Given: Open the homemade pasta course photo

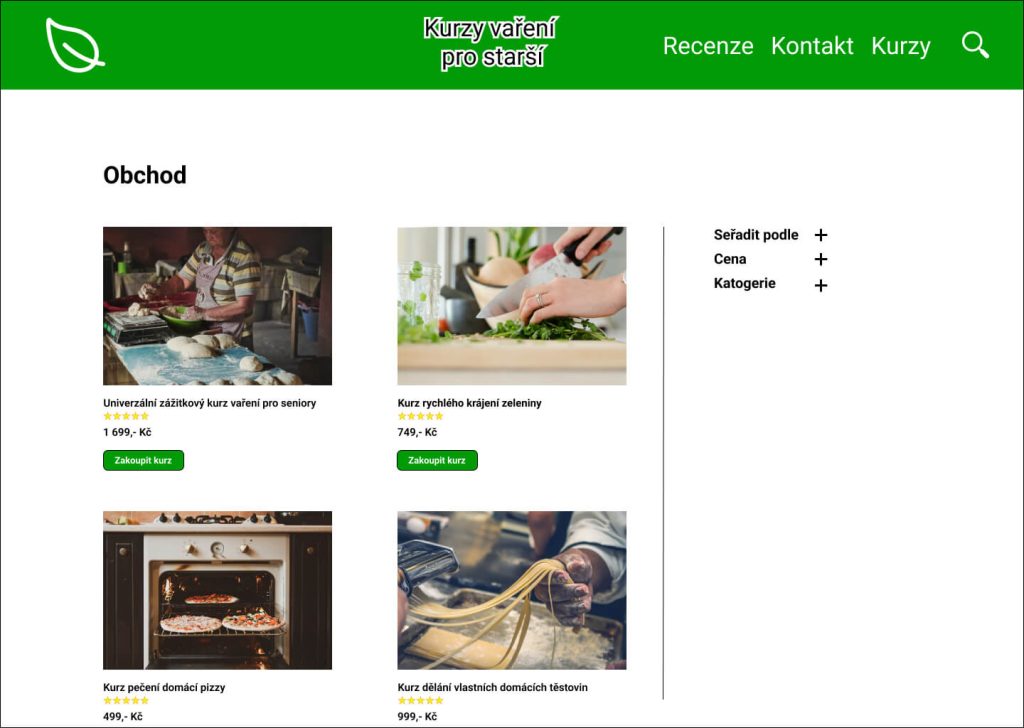Looking at the screenshot, I should (511, 590).
